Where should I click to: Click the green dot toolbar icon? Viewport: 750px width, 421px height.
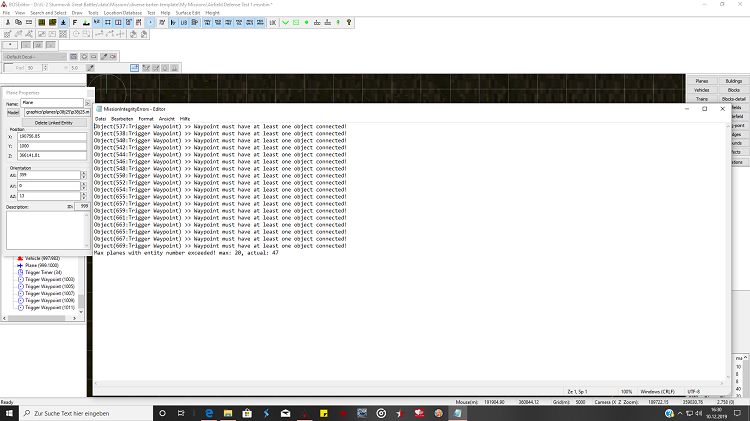coord(307,22)
